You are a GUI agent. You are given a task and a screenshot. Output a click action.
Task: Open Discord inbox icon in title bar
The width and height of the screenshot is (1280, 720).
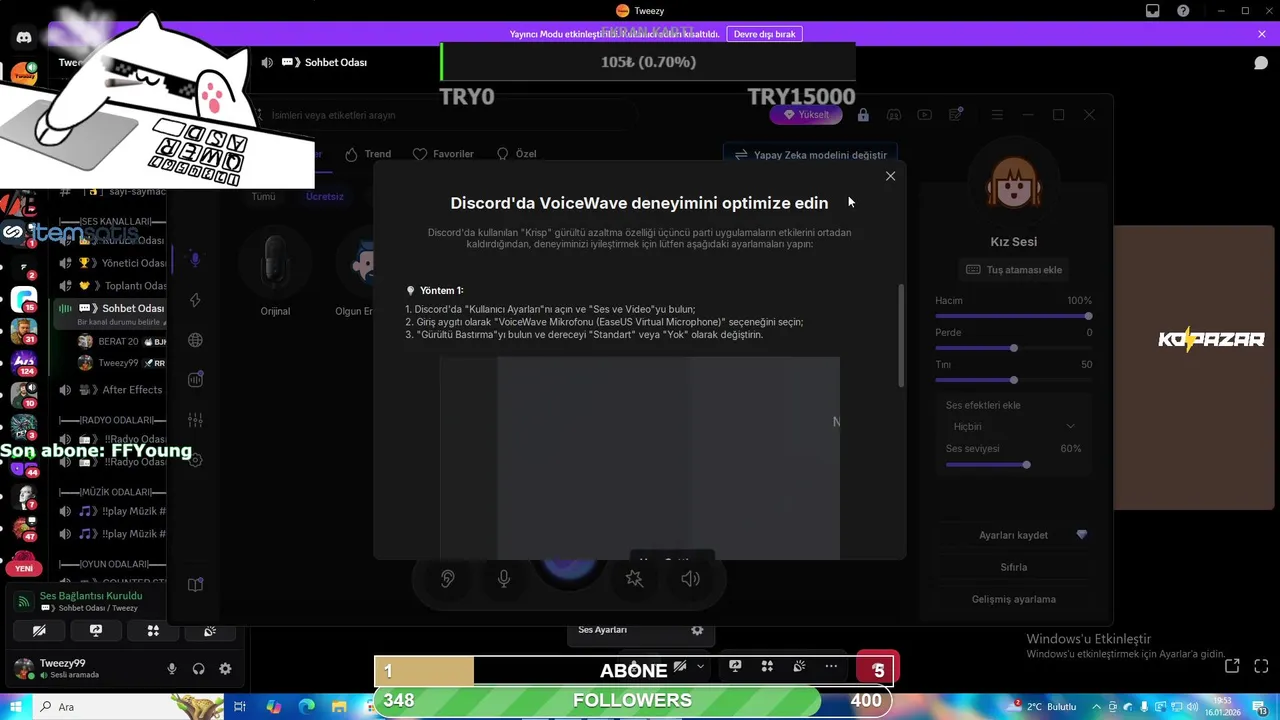[1153, 11]
